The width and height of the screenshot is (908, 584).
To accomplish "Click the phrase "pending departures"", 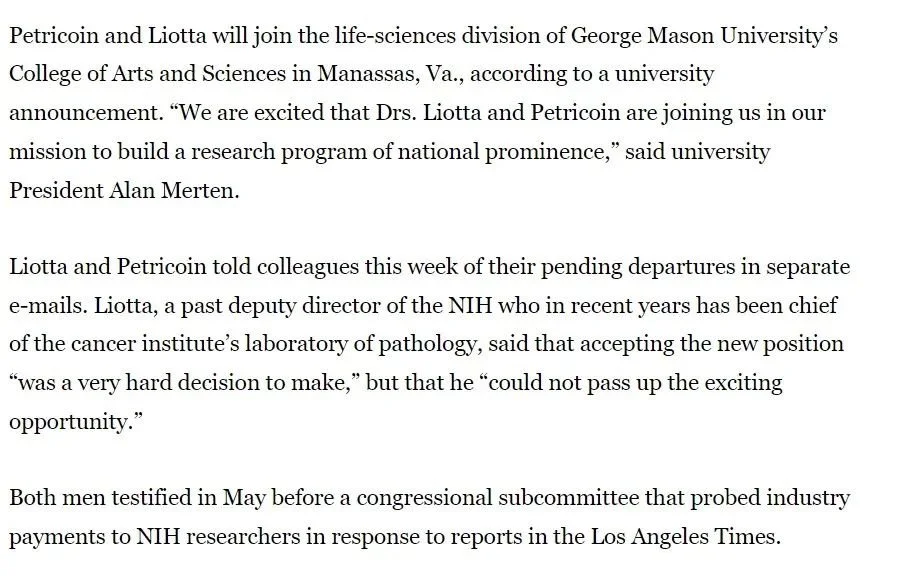I will (x=614, y=268).
